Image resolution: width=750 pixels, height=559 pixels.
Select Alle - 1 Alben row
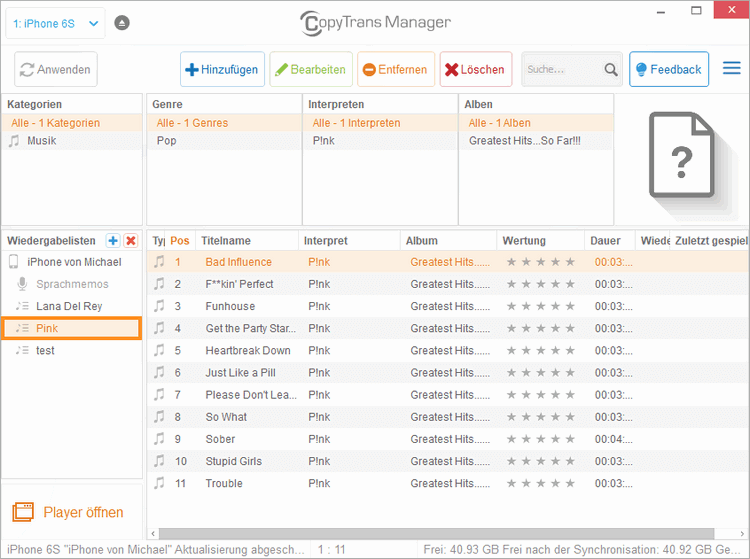536,123
